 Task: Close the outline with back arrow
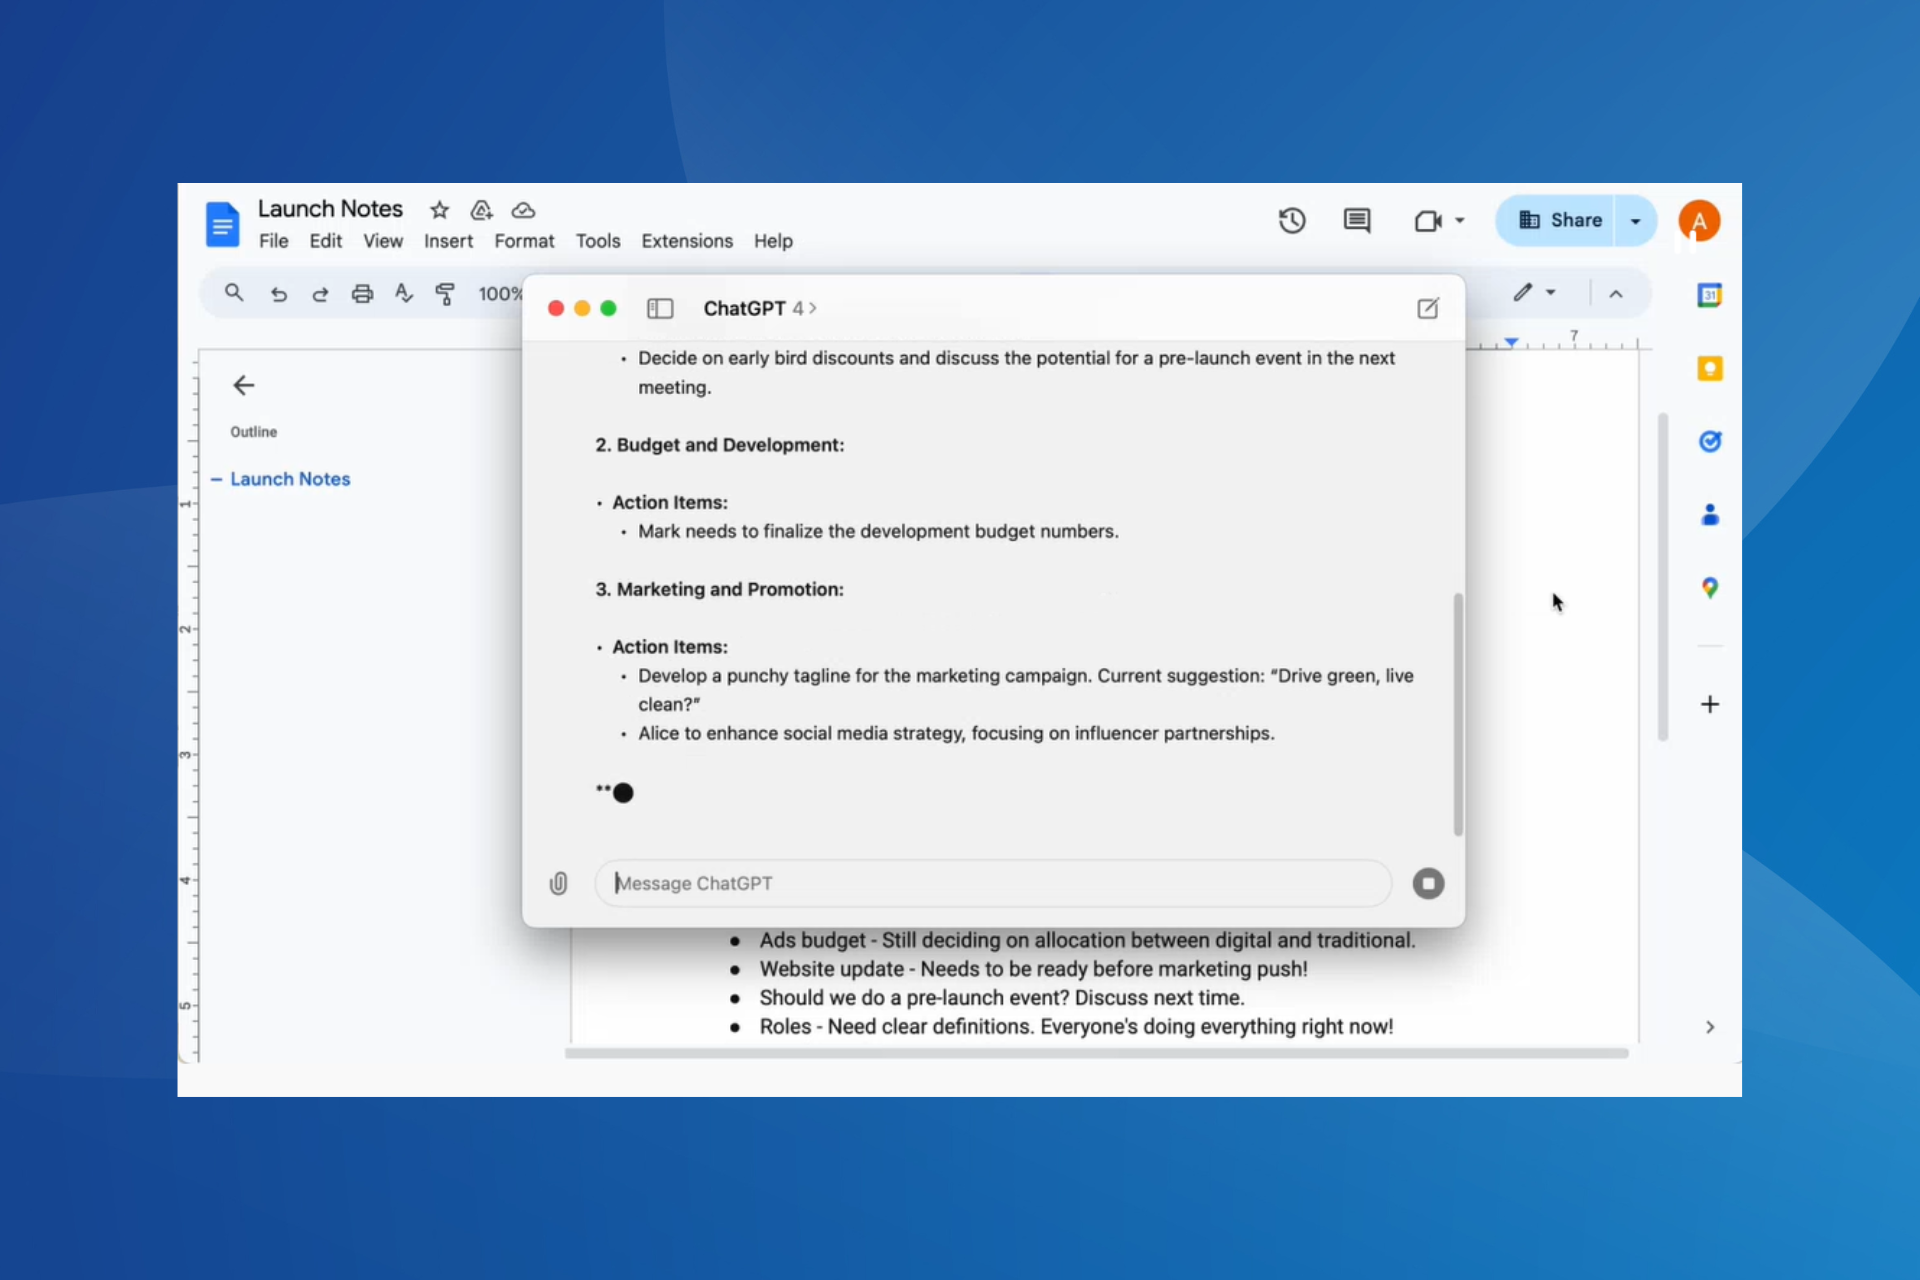pyautogui.click(x=243, y=385)
